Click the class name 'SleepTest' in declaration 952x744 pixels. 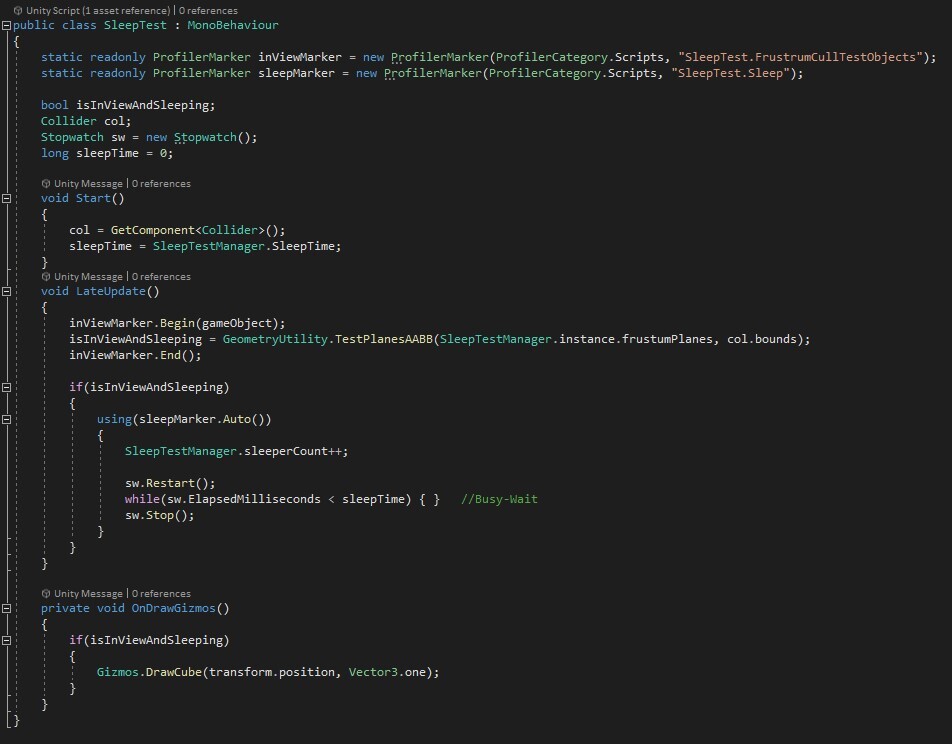pos(135,25)
